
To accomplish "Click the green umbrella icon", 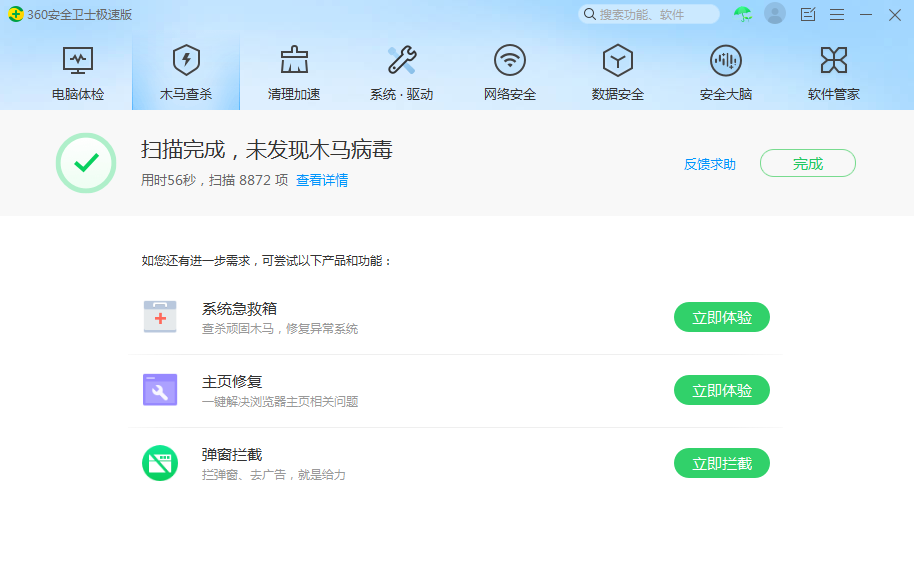I will pyautogui.click(x=743, y=14).
